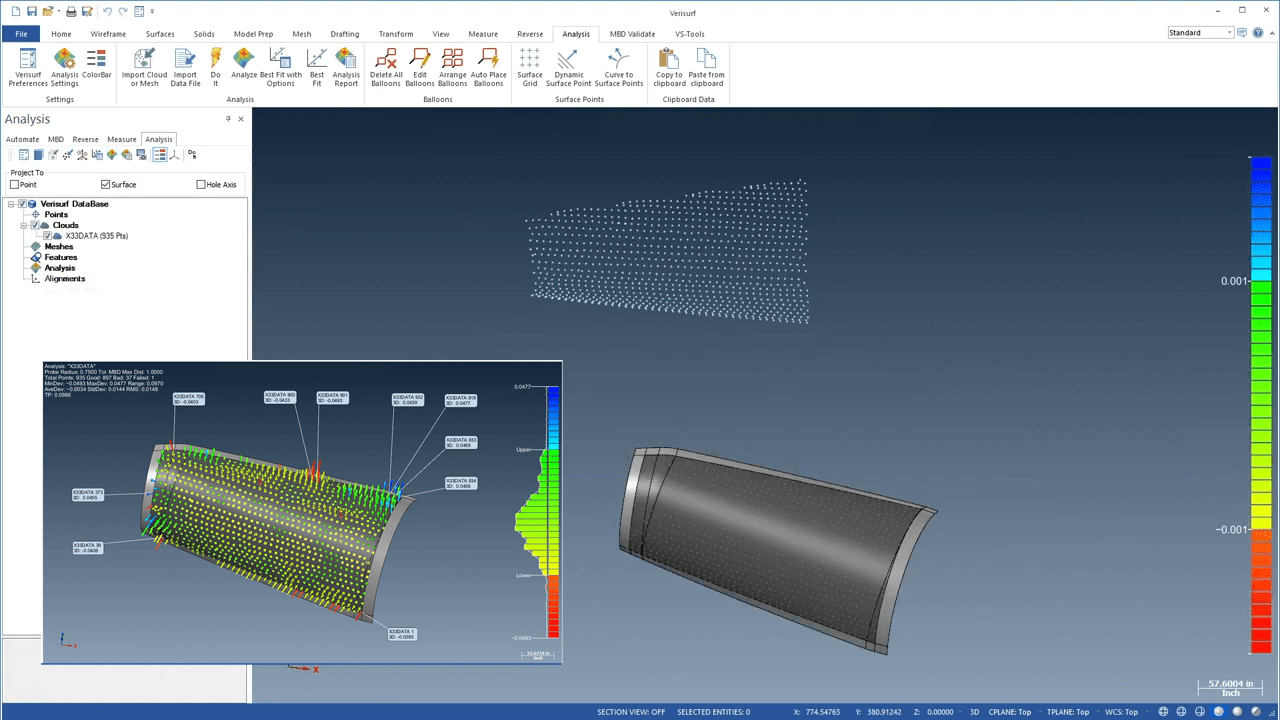Image resolution: width=1280 pixels, height=720 pixels.
Task: Click Delete All Balloons
Action: [x=386, y=65]
